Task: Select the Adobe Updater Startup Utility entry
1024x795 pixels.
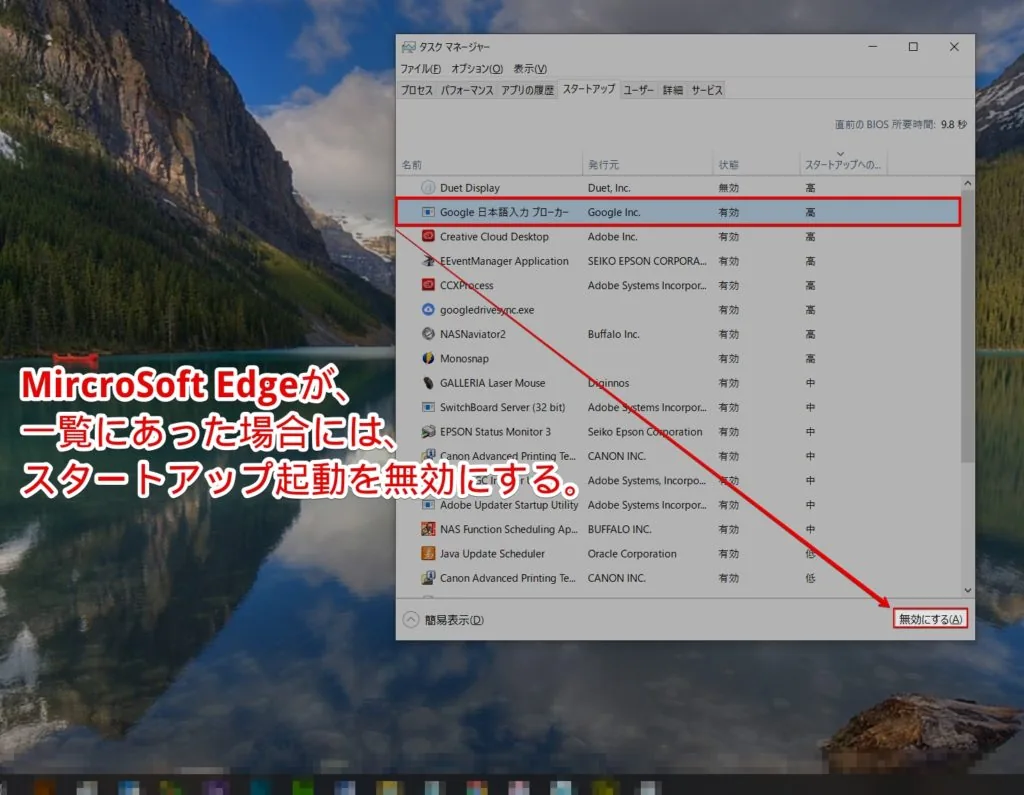Action: [x=509, y=505]
